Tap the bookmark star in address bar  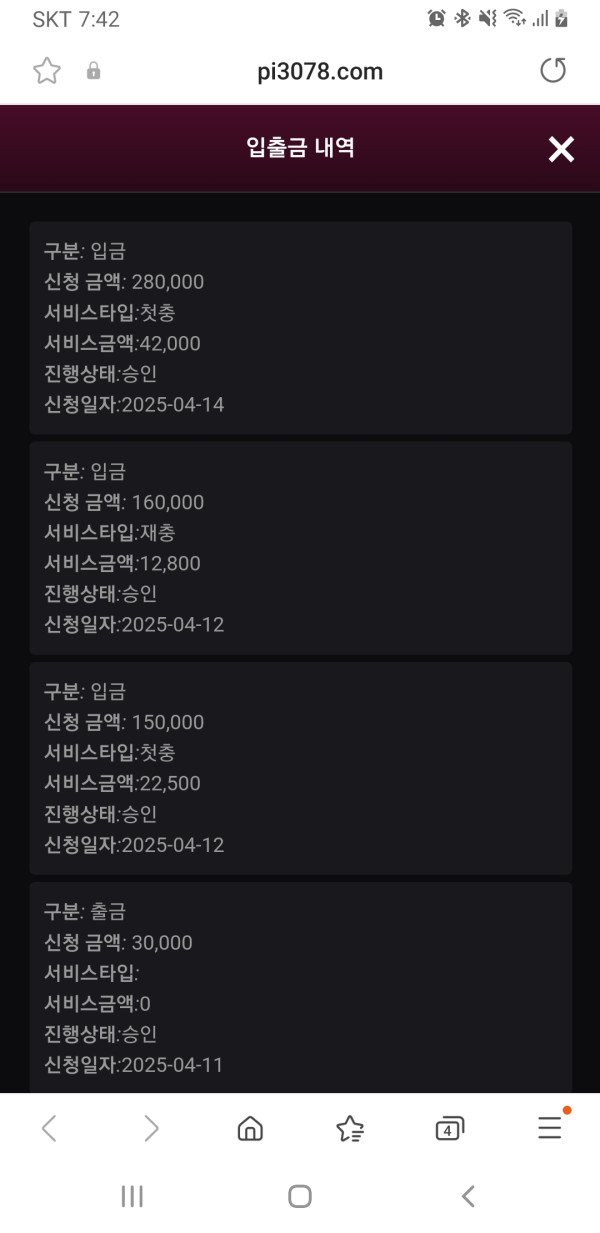click(47, 71)
